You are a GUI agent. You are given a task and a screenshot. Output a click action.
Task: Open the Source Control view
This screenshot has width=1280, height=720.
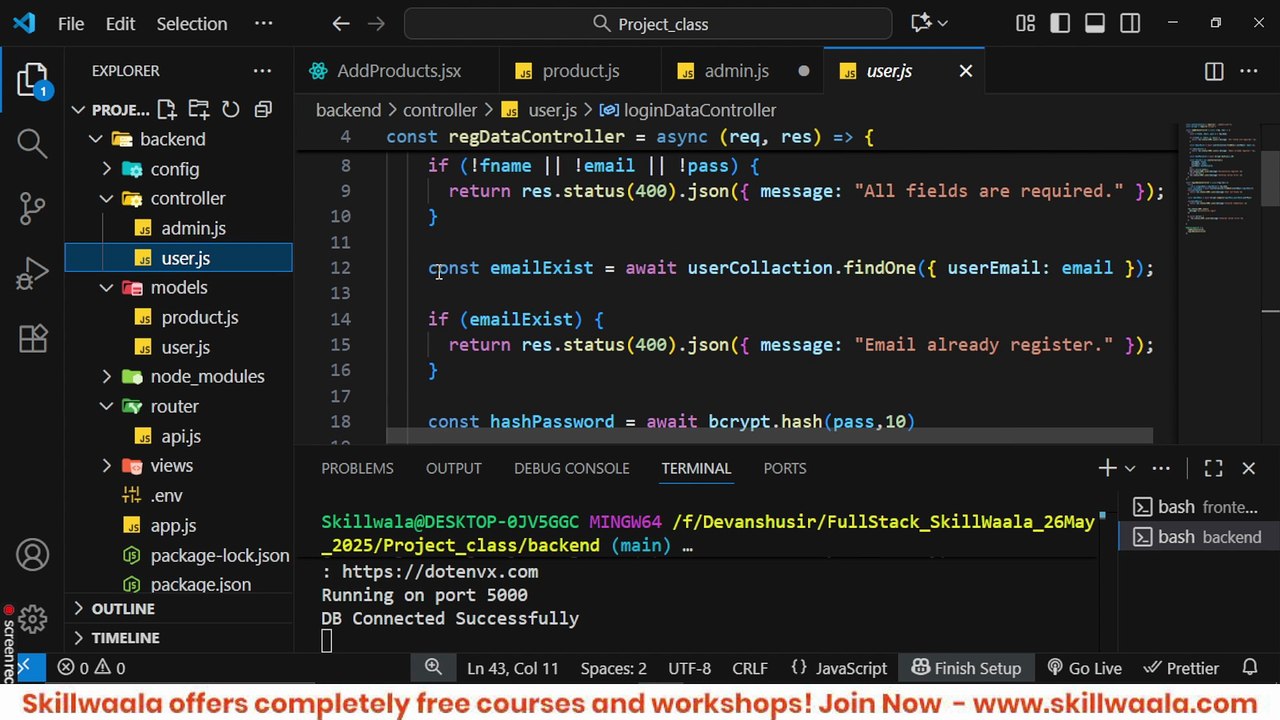coord(32,207)
